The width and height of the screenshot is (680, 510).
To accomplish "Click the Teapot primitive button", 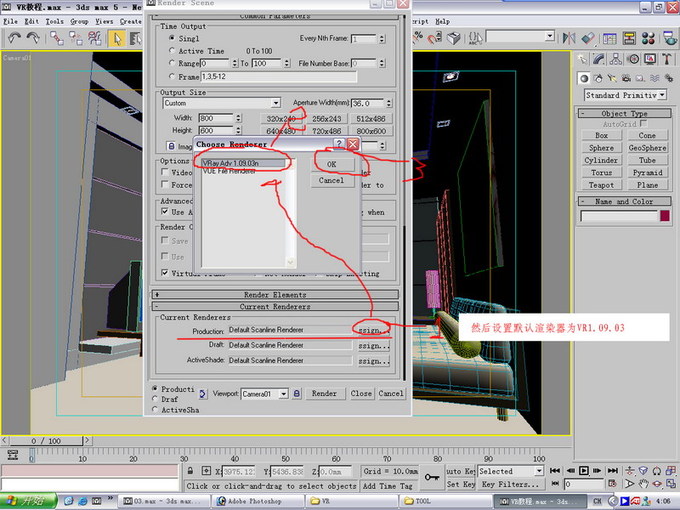I will tap(601, 185).
